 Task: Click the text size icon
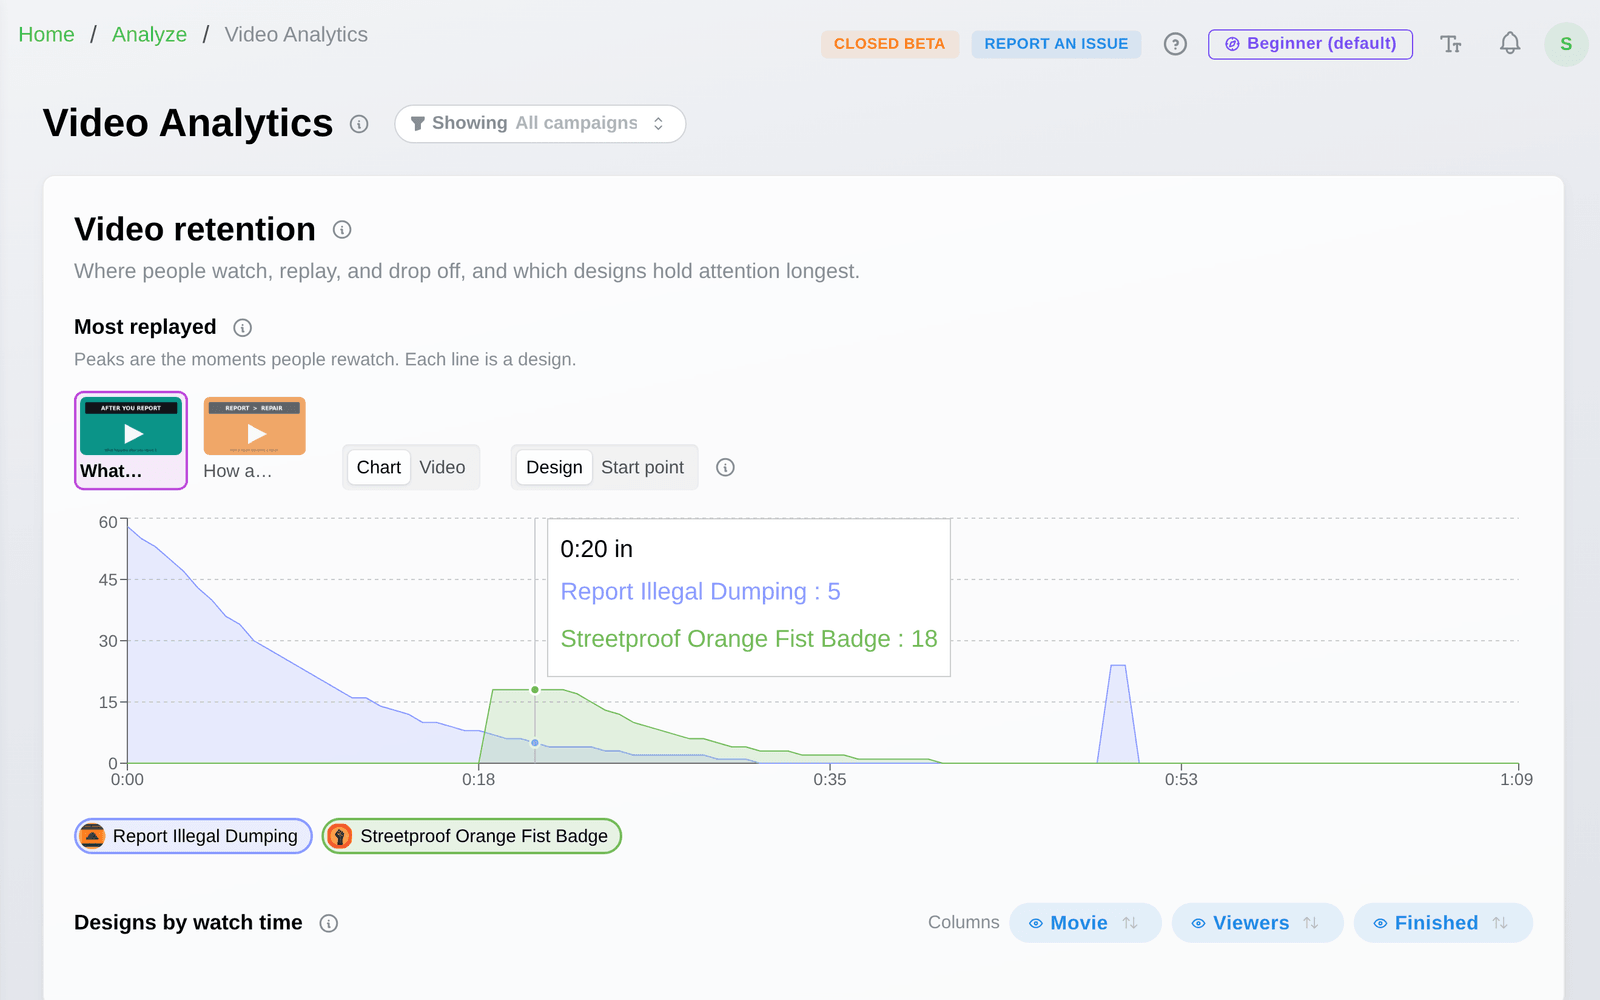point(1451,44)
